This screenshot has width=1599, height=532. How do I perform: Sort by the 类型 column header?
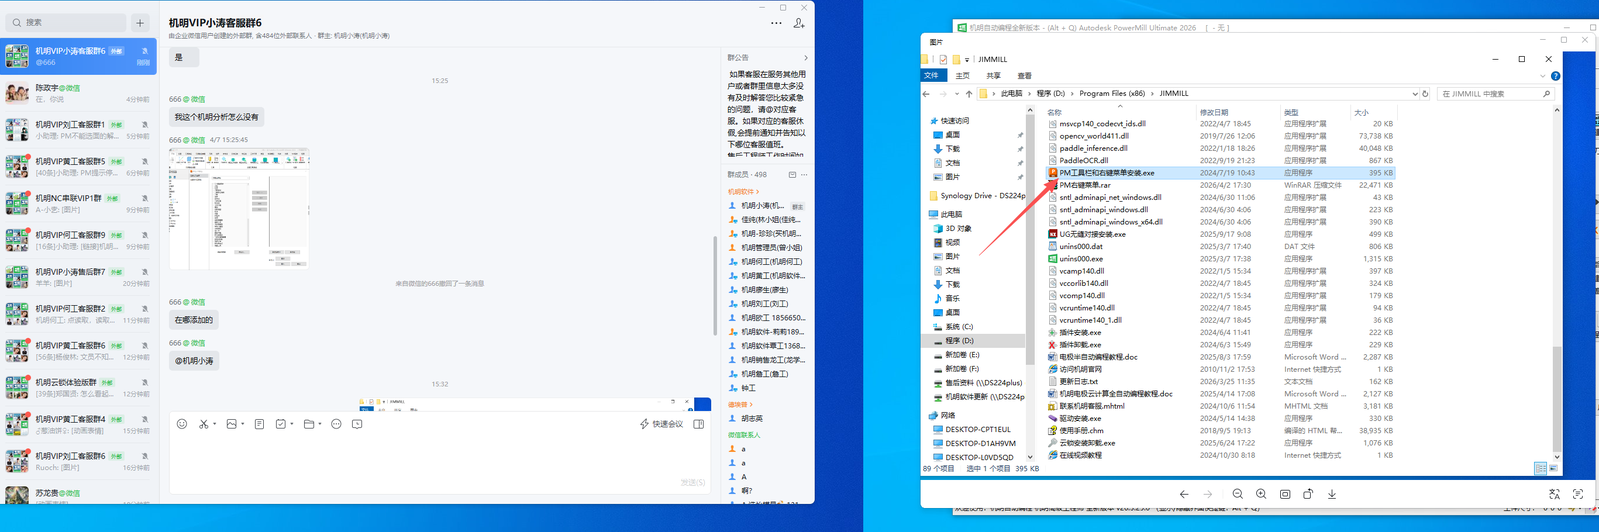[x=1291, y=112]
